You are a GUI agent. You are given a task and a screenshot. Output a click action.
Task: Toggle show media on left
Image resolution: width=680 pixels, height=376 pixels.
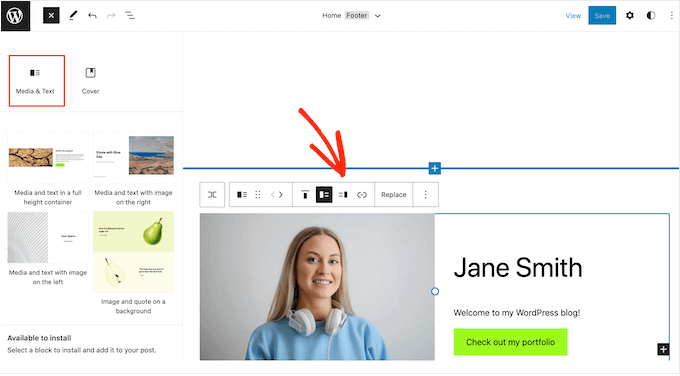(324, 195)
